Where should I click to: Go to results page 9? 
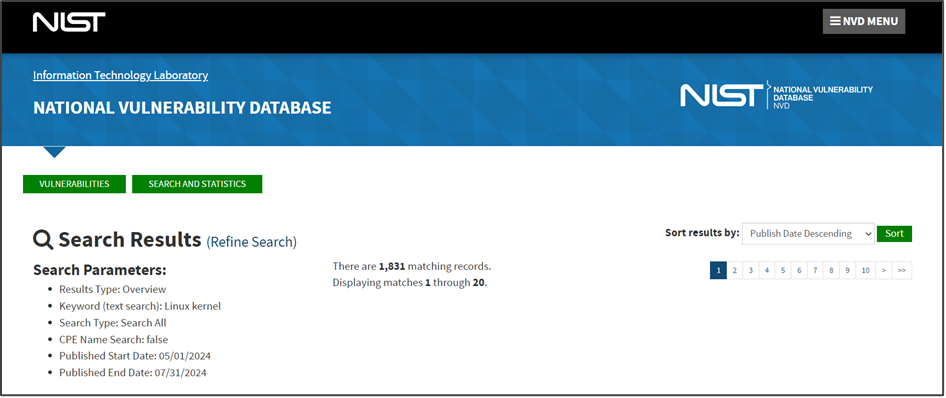pos(848,271)
